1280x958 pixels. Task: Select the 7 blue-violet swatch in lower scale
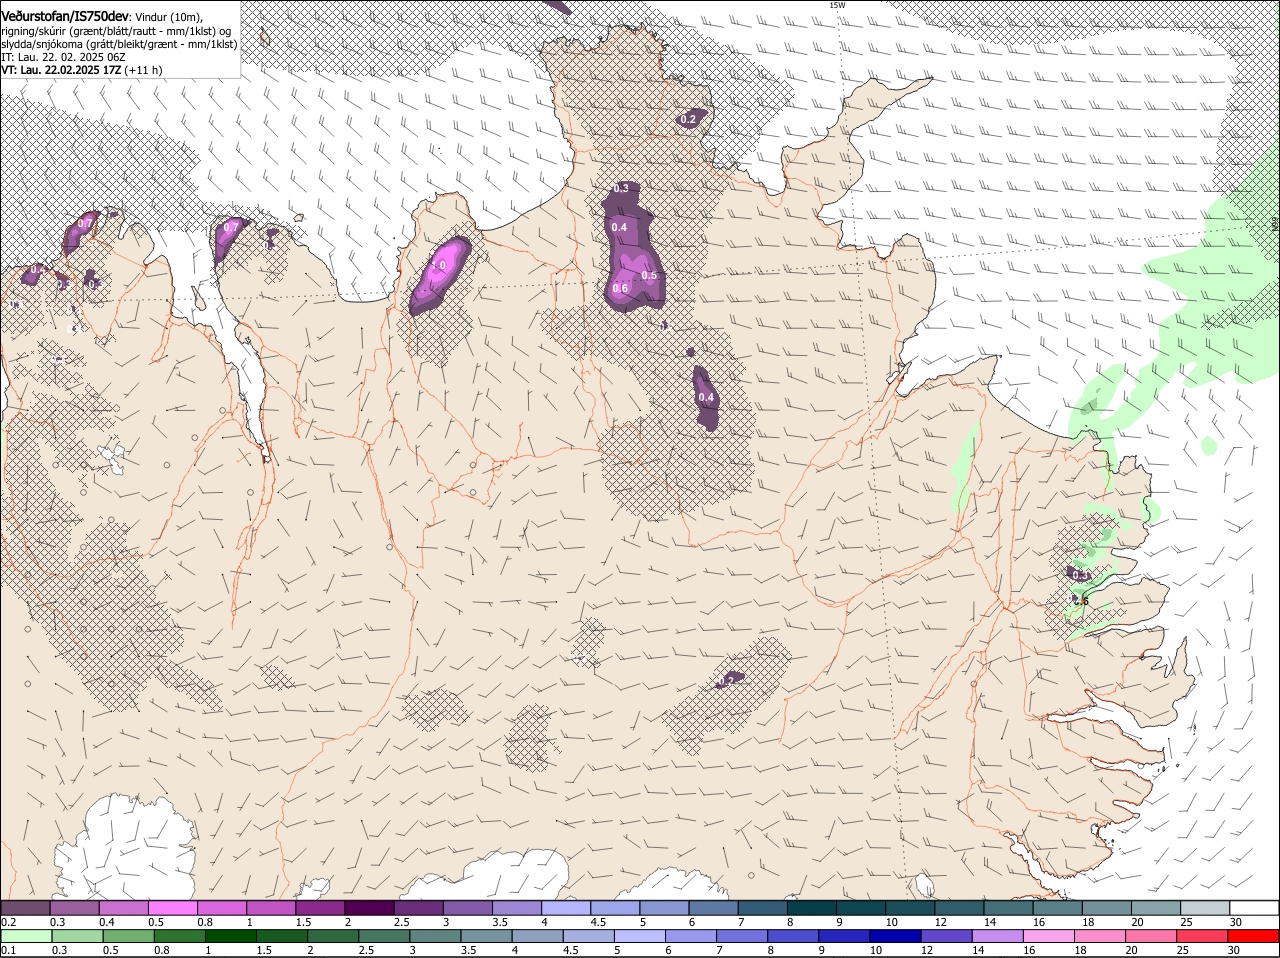[740, 936]
